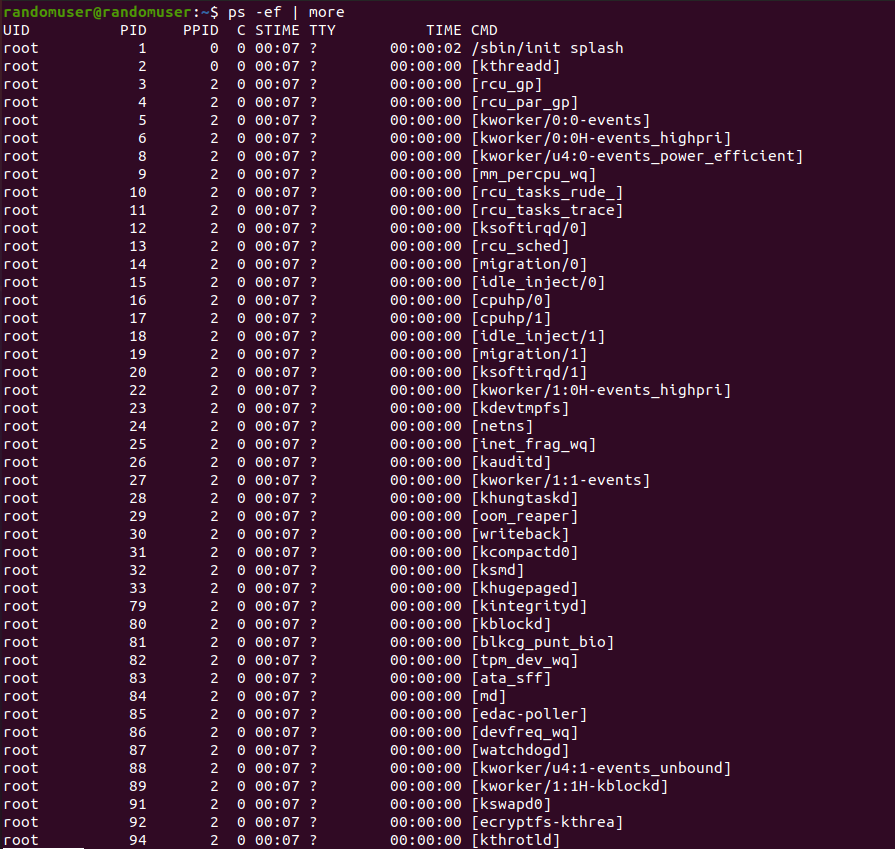The width and height of the screenshot is (895, 849).
Task: Click the PID column header
Action: click(x=133, y=30)
